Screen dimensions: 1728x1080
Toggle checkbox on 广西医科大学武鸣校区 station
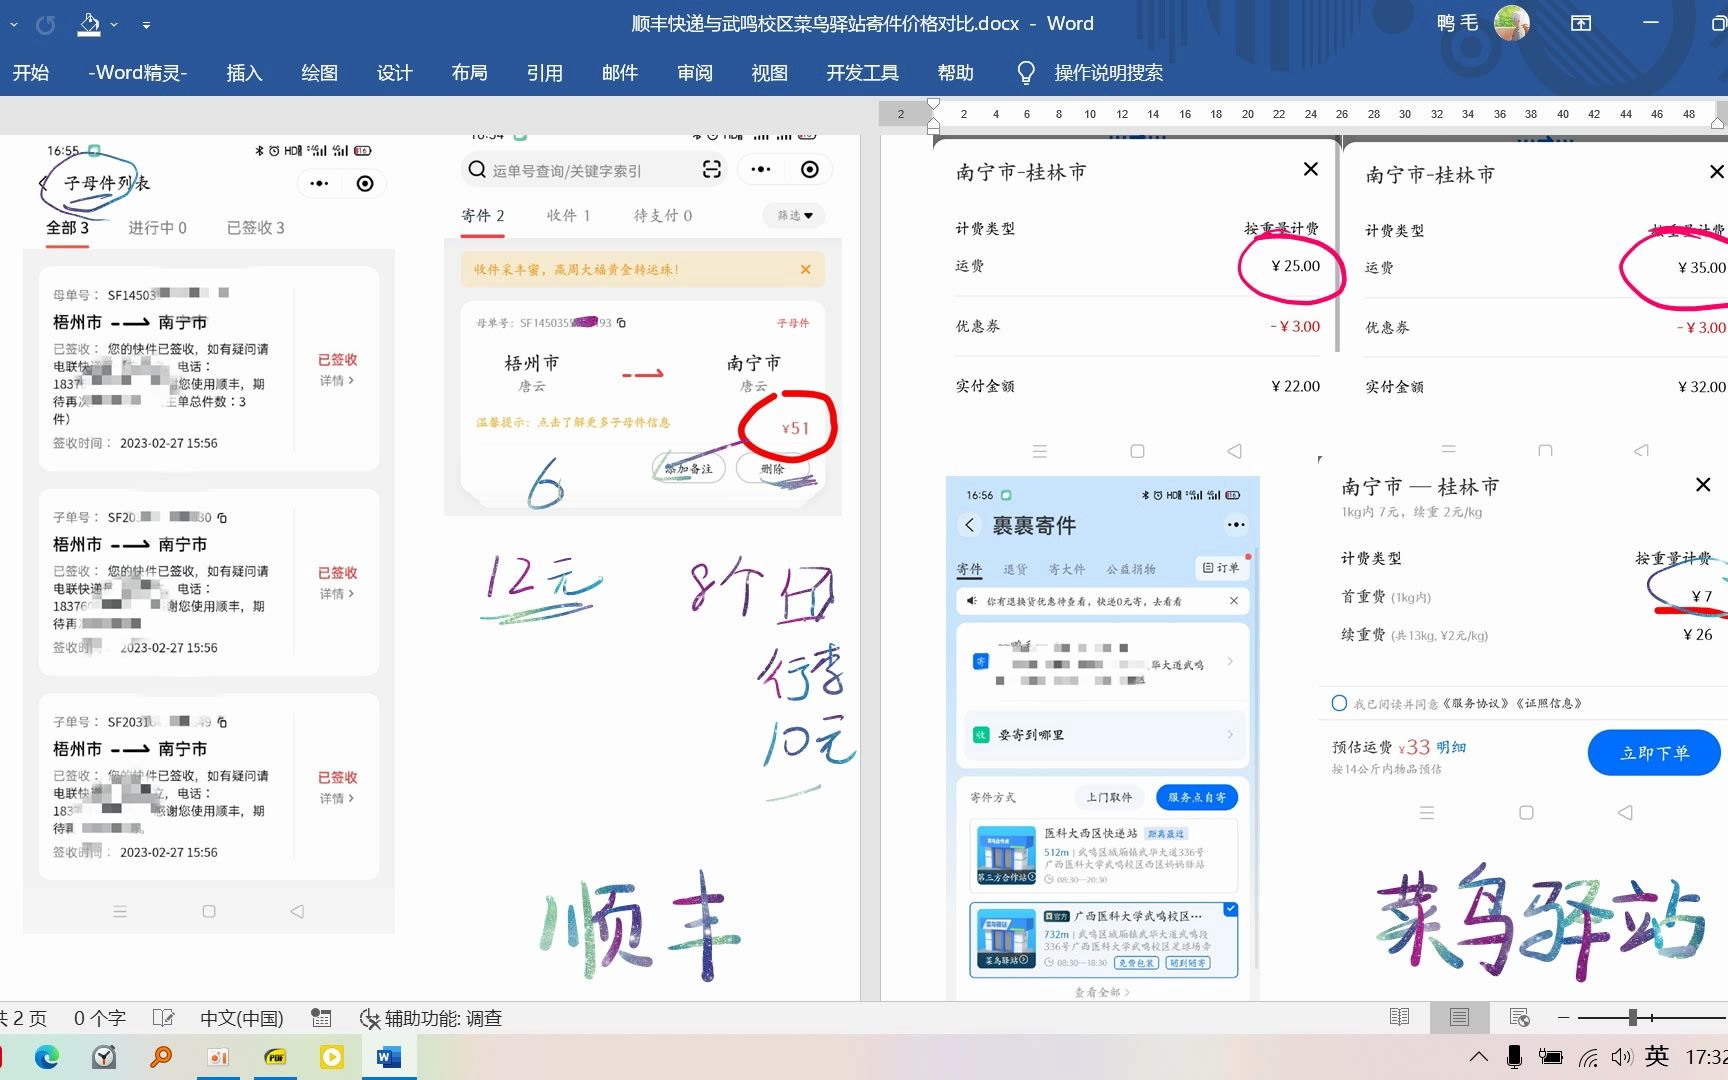(x=1230, y=910)
